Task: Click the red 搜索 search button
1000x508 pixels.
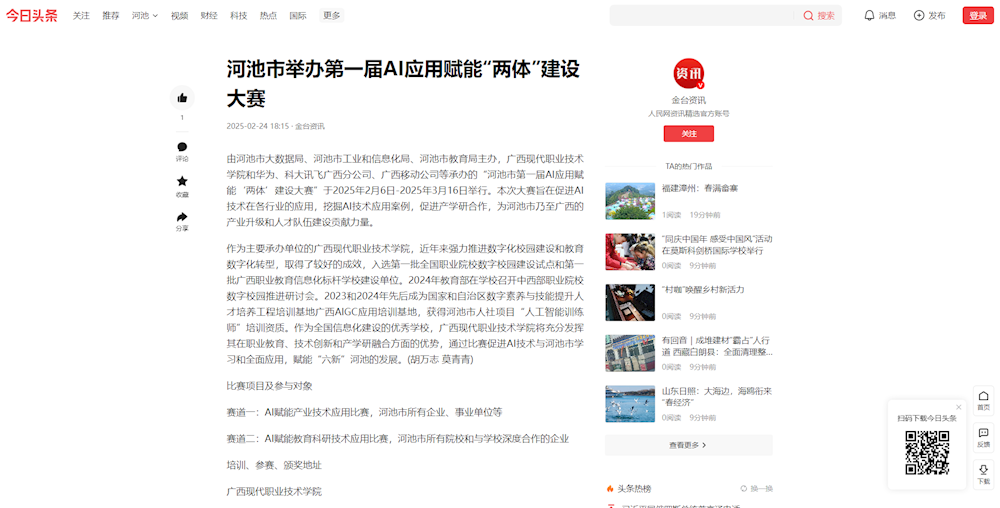Action: (819, 15)
